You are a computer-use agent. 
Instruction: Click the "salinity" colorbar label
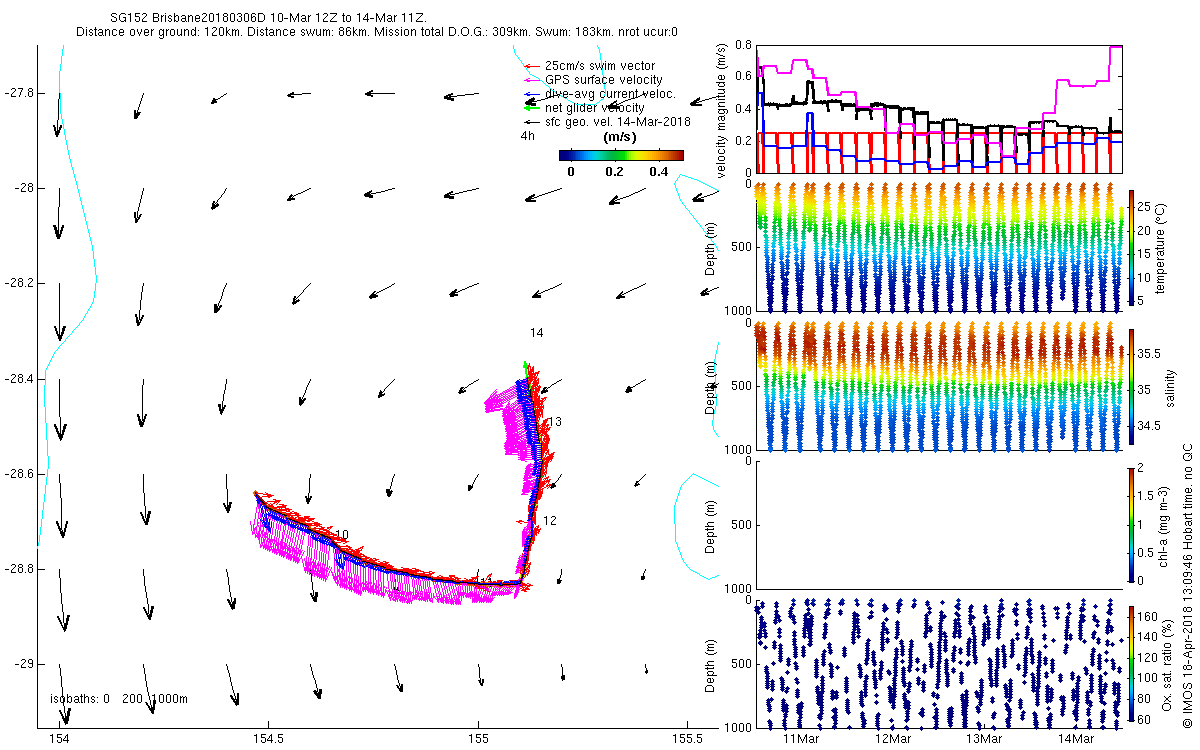(x=1170, y=388)
